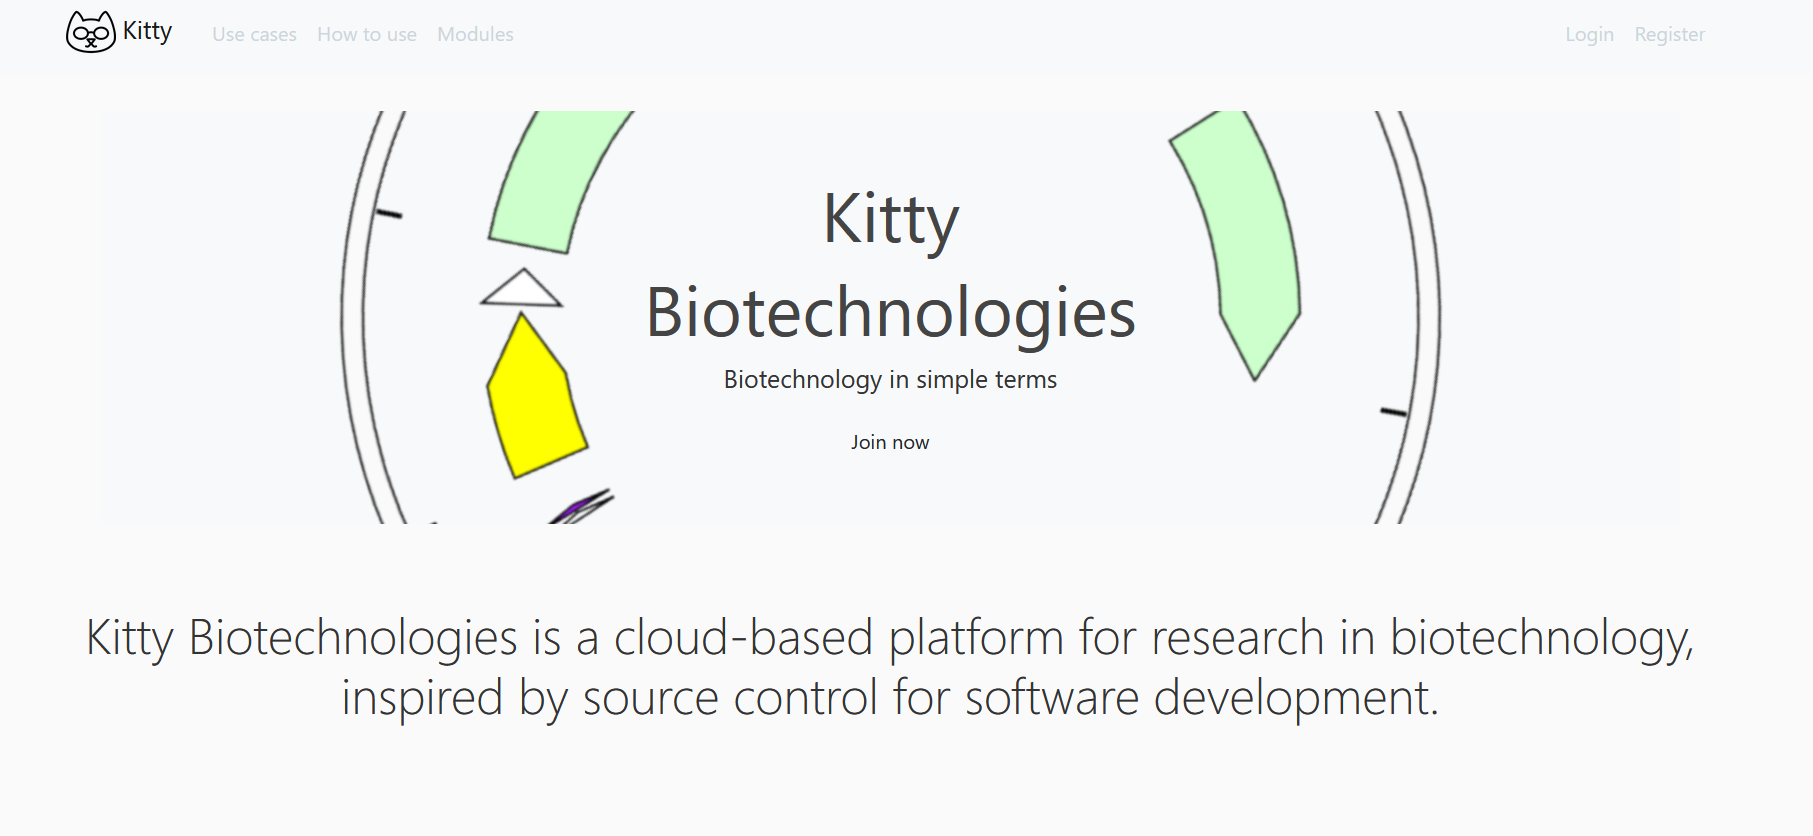Click the Join now link
1813x836 pixels.
889,441
